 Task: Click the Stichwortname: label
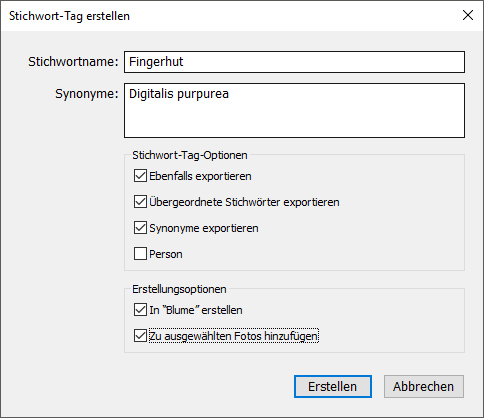coord(73,62)
